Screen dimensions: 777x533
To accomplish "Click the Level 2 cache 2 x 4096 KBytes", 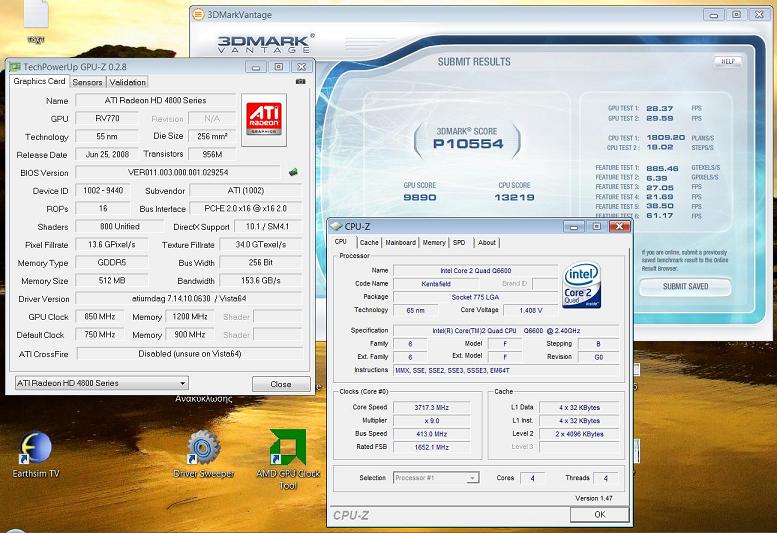I will (x=579, y=434).
